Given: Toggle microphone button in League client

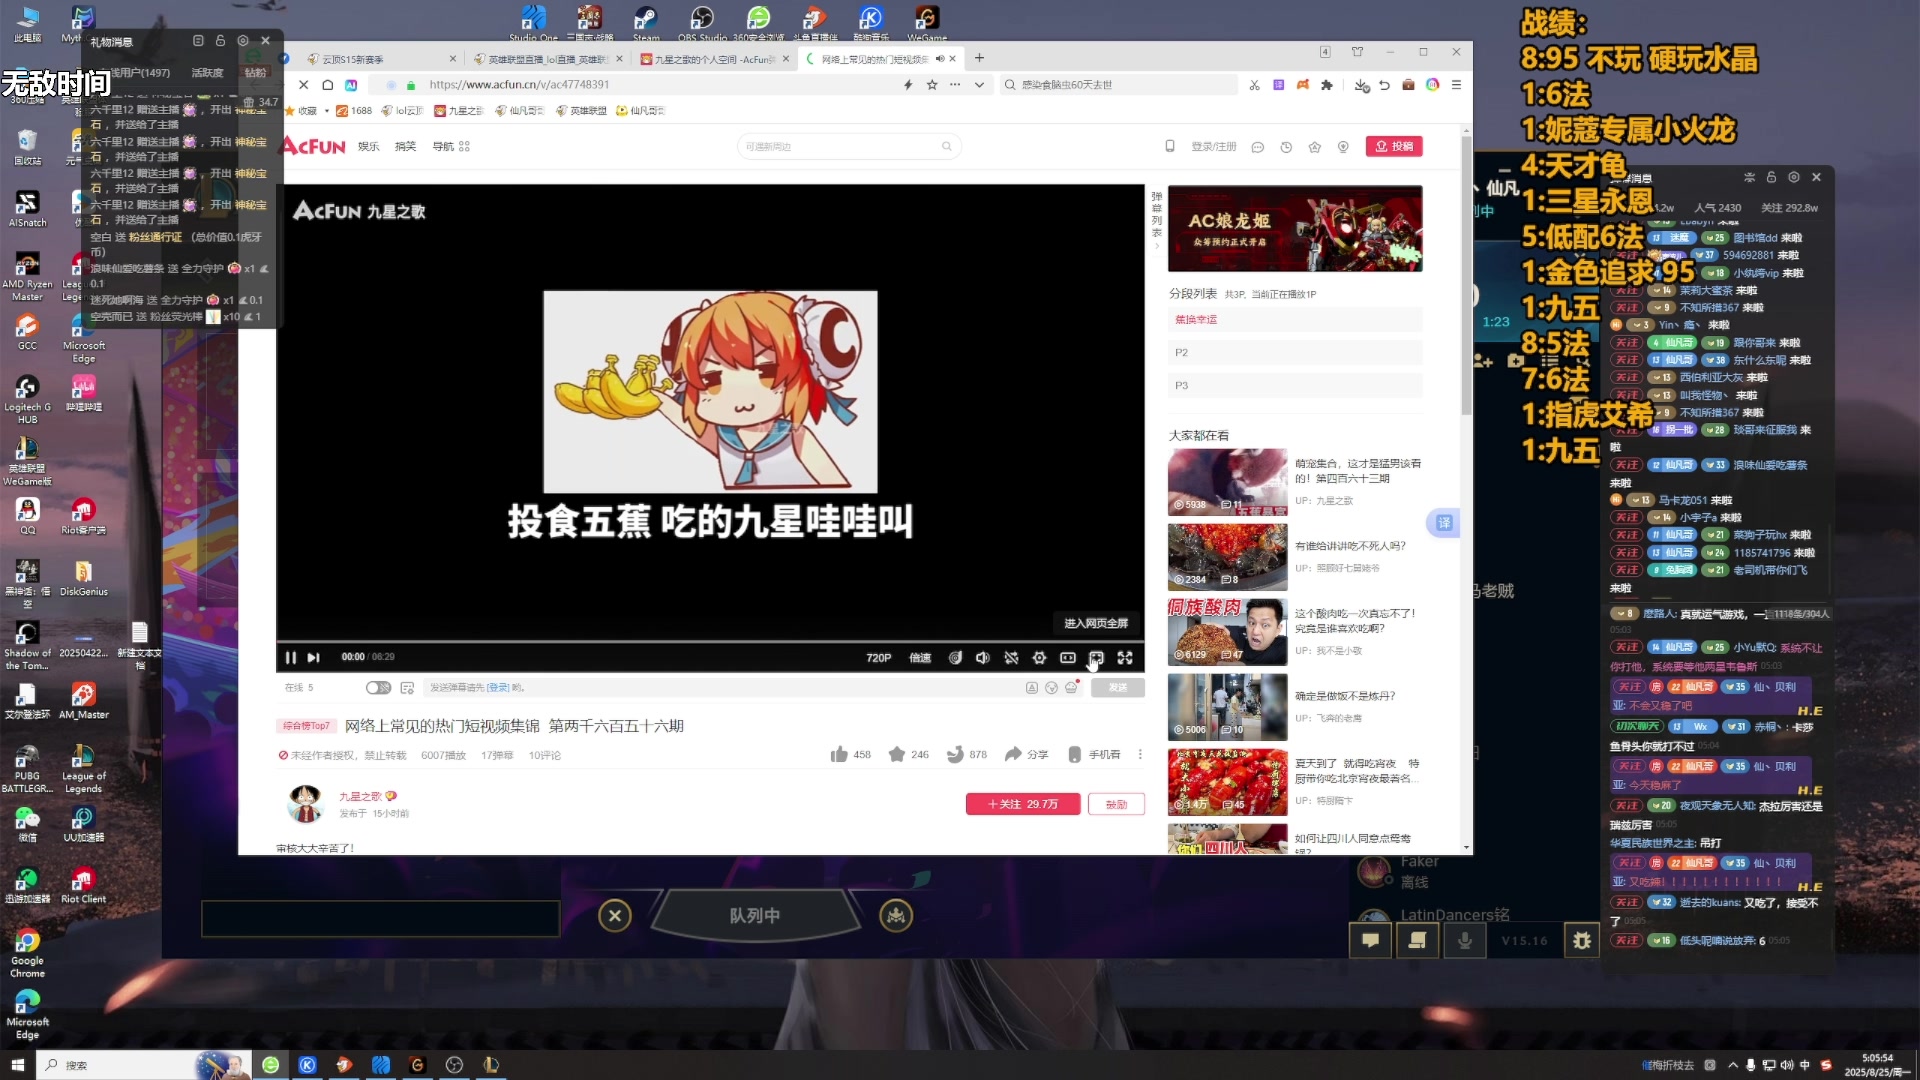Looking at the screenshot, I should [1464, 940].
